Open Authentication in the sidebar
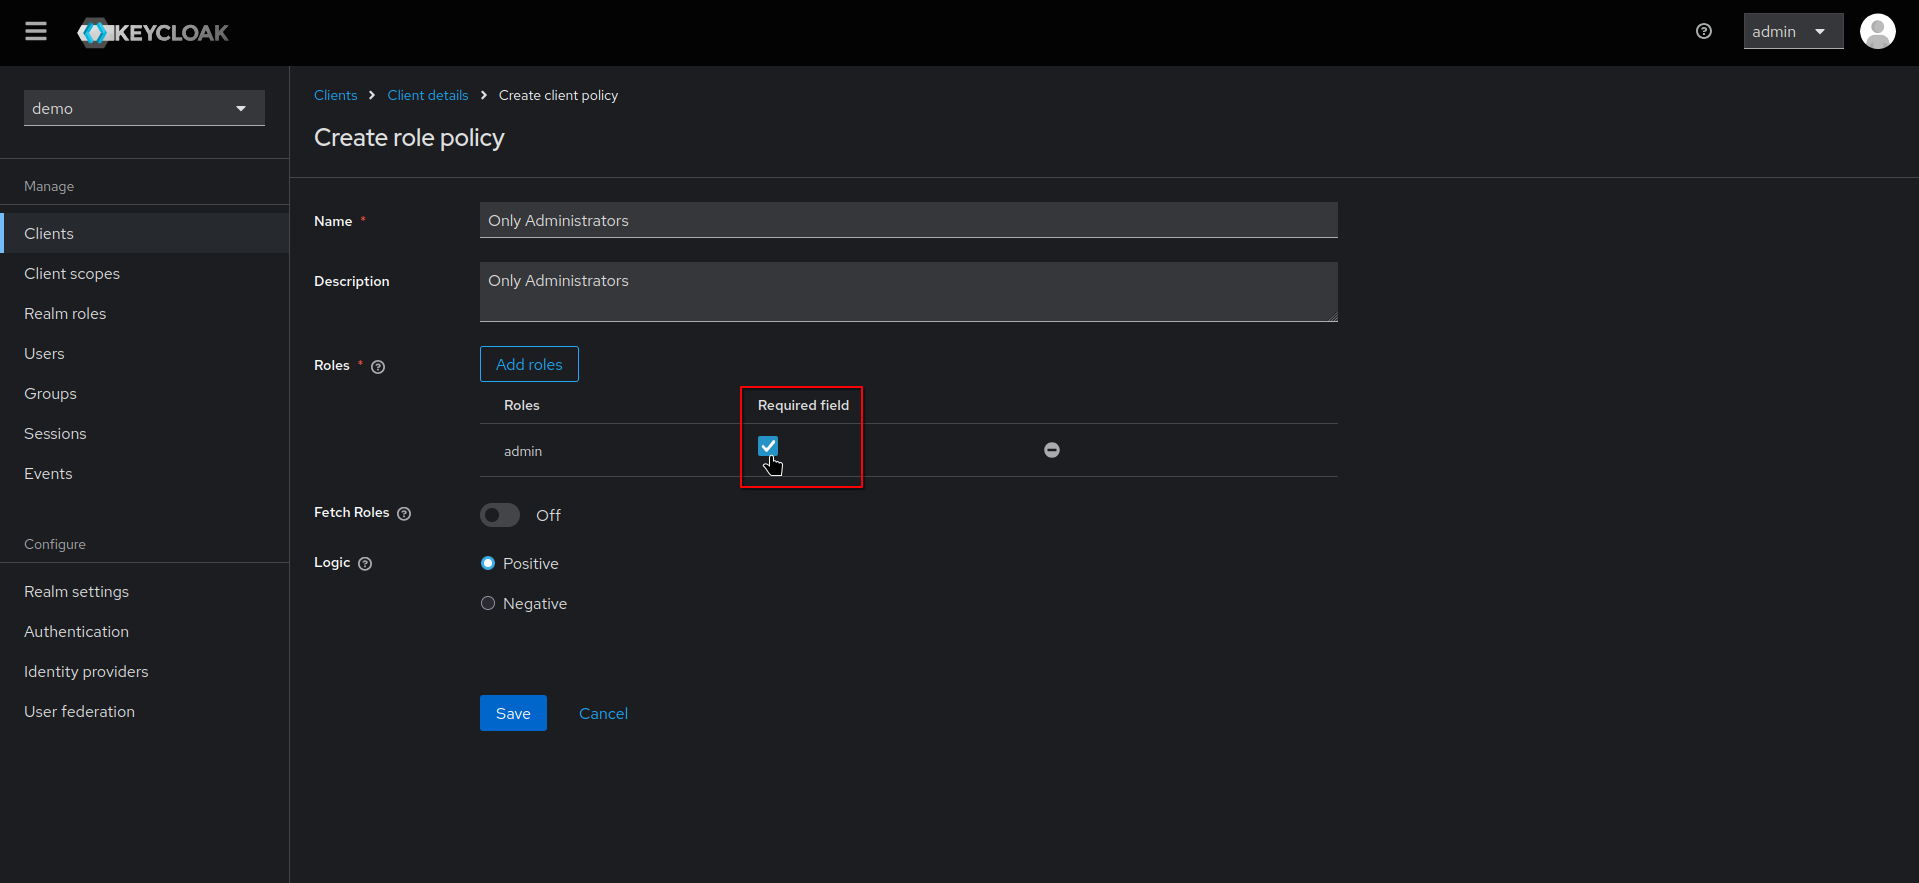The height and width of the screenshot is (883, 1919). [145, 631]
